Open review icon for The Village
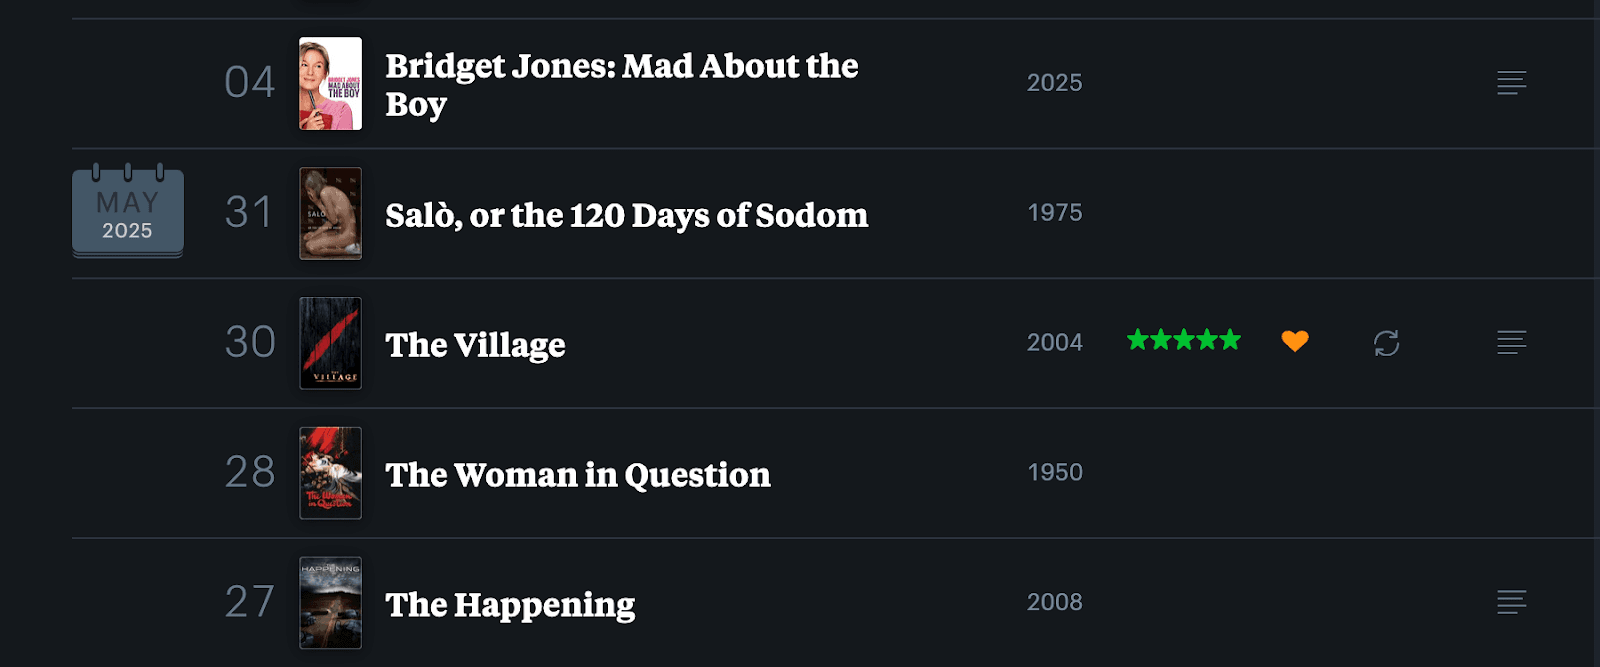Image resolution: width=1600 pixels, height=667 pixels. pos(1511,343)
